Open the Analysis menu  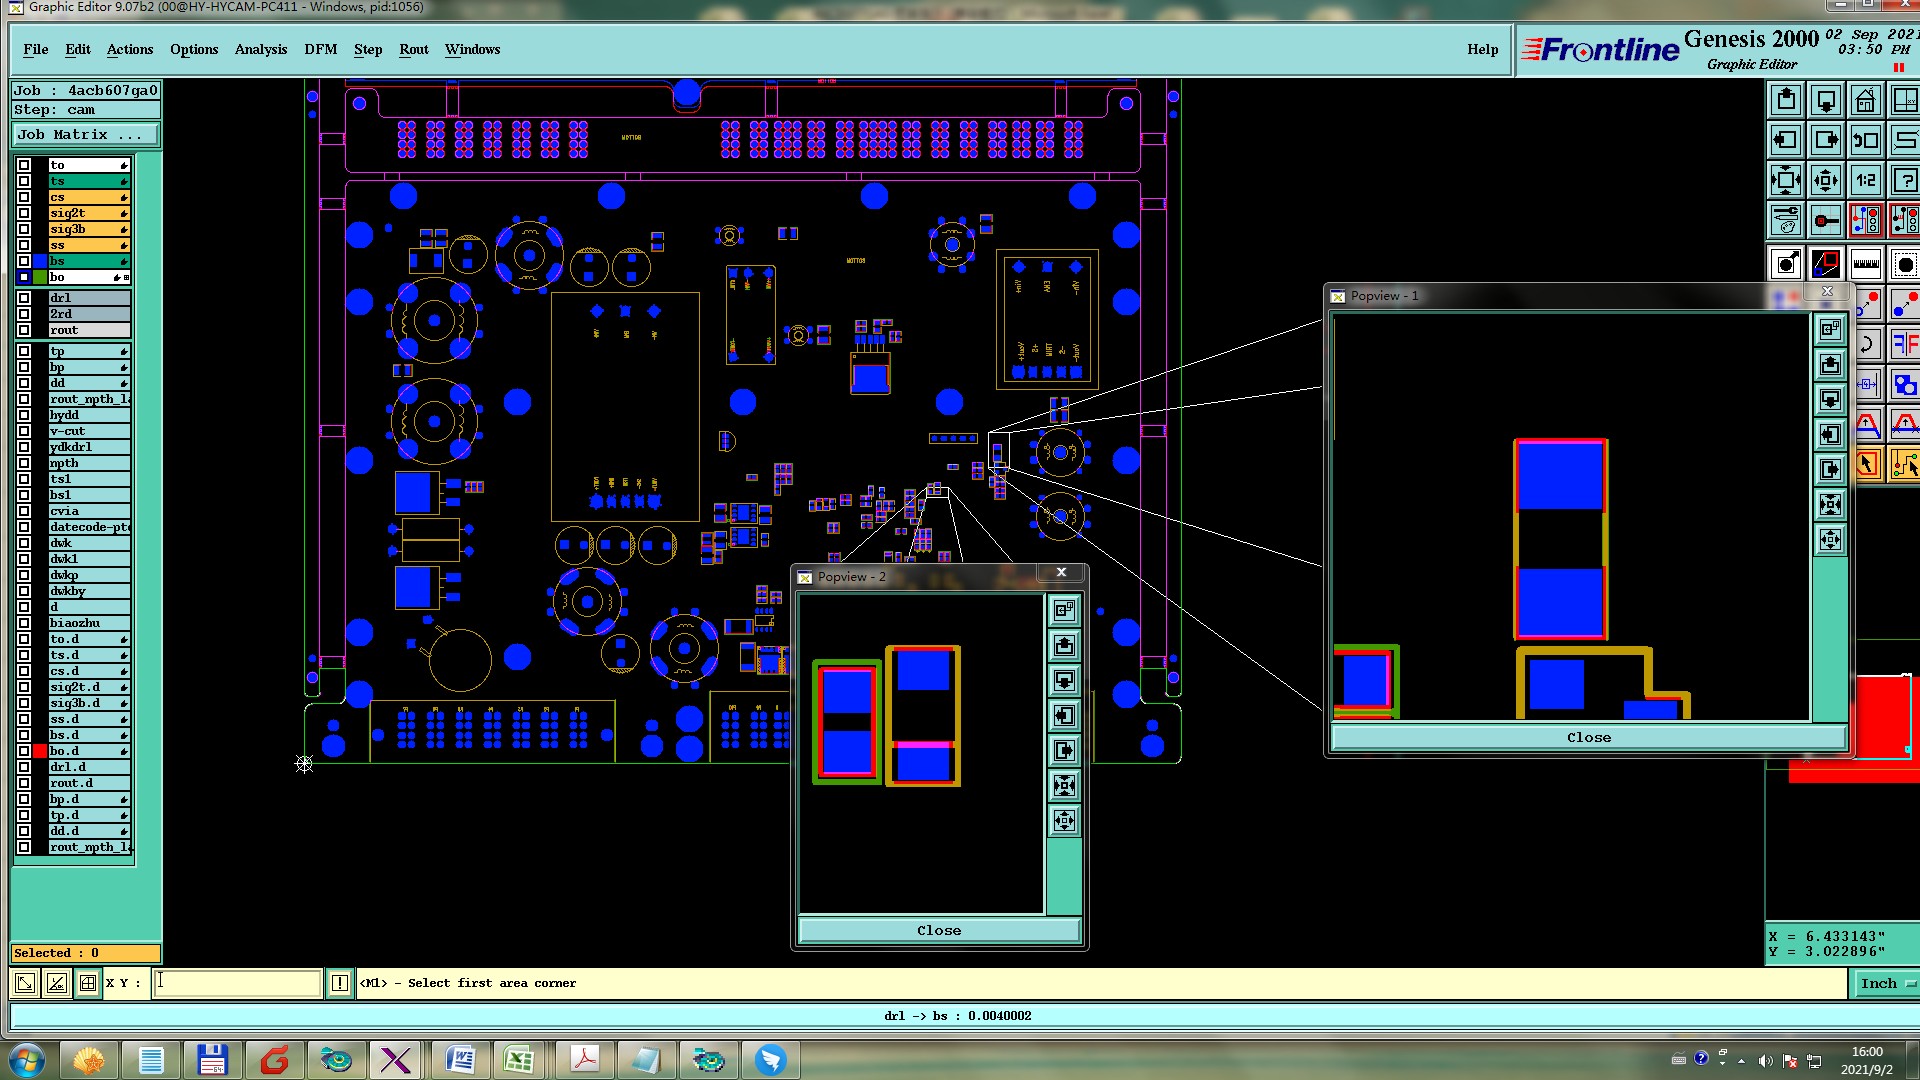click(x=260, y=49)
